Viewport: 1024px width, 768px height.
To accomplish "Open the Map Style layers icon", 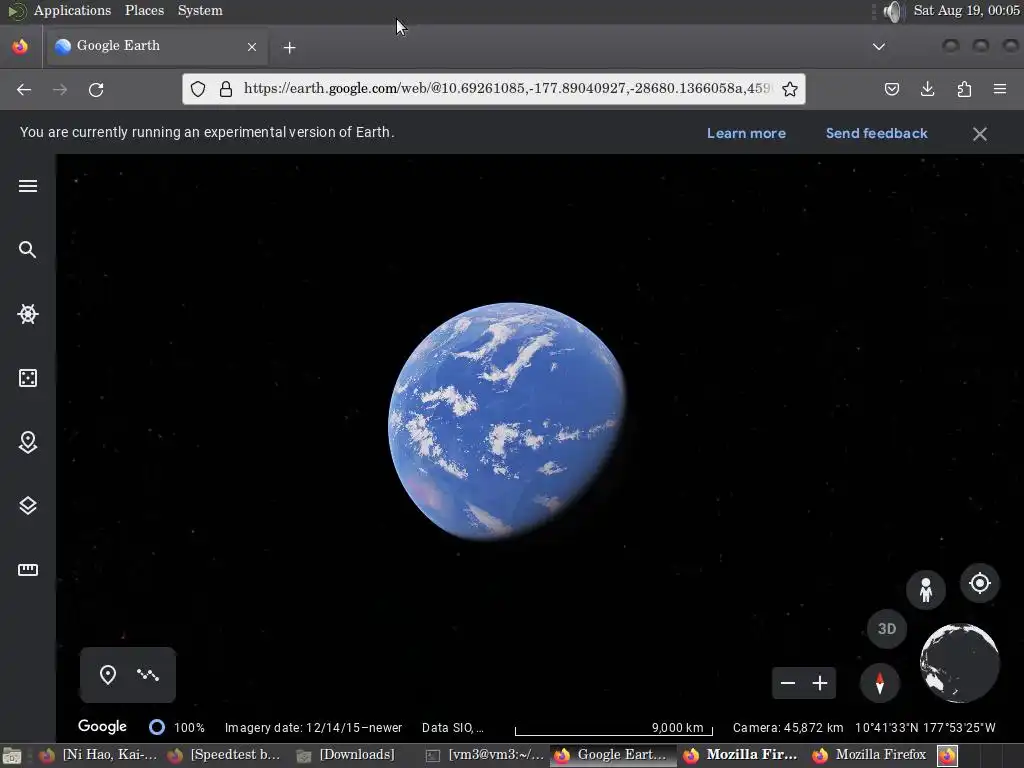I will click(x=27, y=506).
